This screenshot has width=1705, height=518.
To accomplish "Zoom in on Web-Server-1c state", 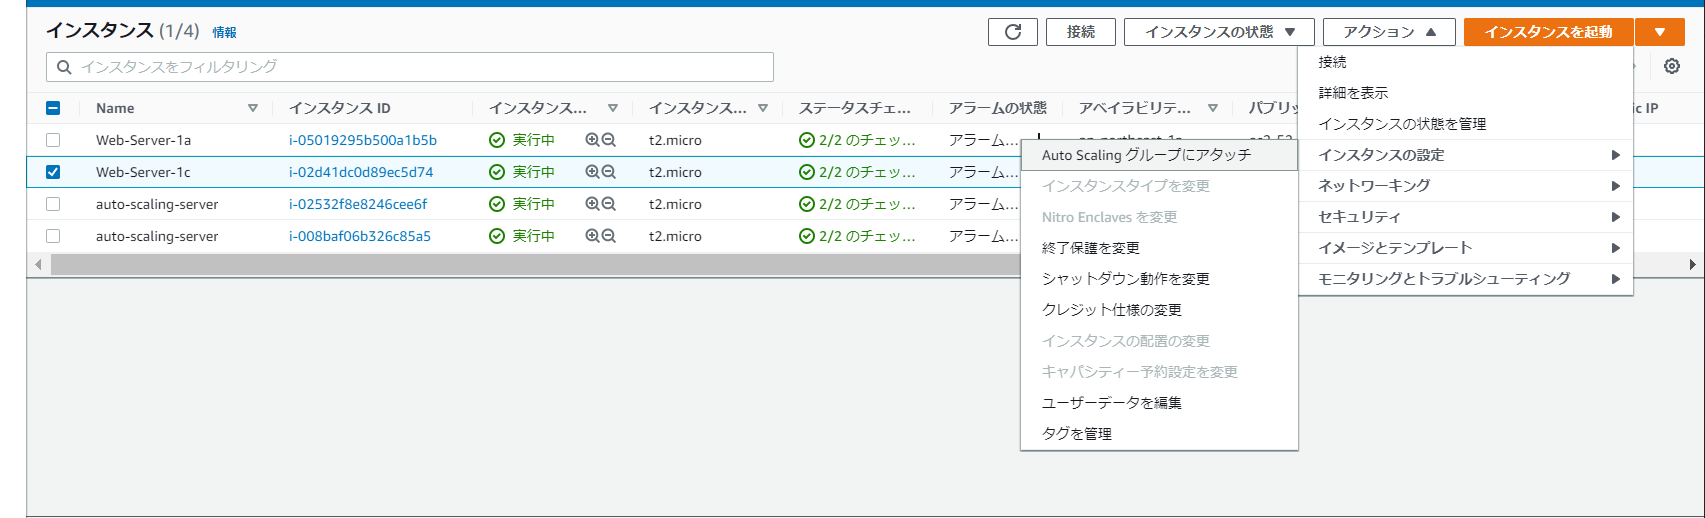I will click(592, 172).
